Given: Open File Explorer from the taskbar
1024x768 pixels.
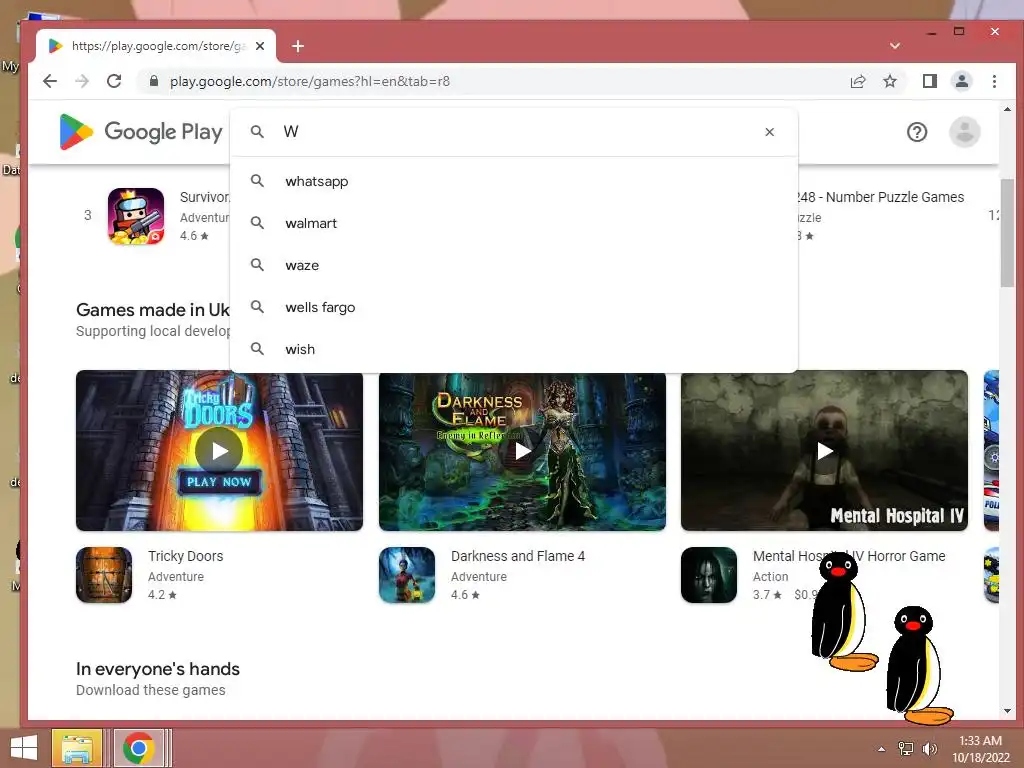Looking at the screenshot, I should (x=77, y=748).
